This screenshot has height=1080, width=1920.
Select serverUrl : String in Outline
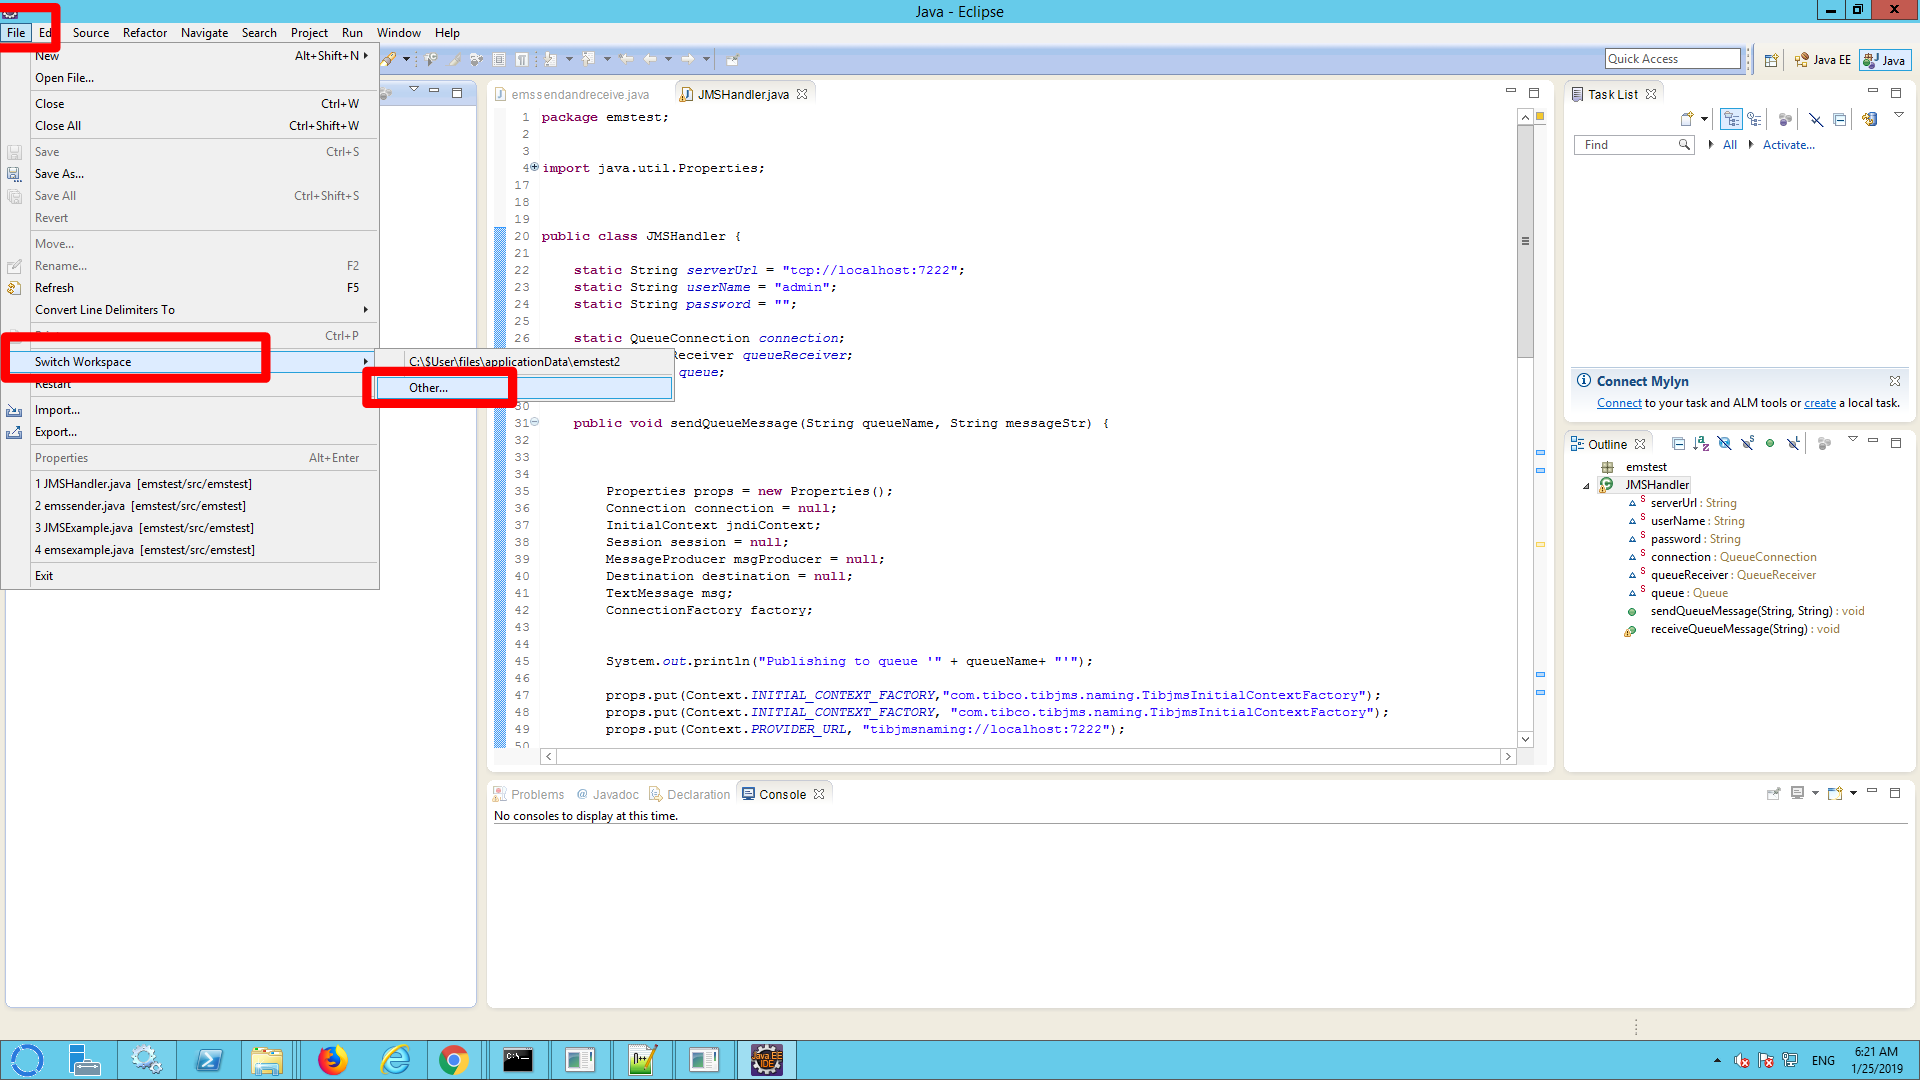tap(1693, 503)
